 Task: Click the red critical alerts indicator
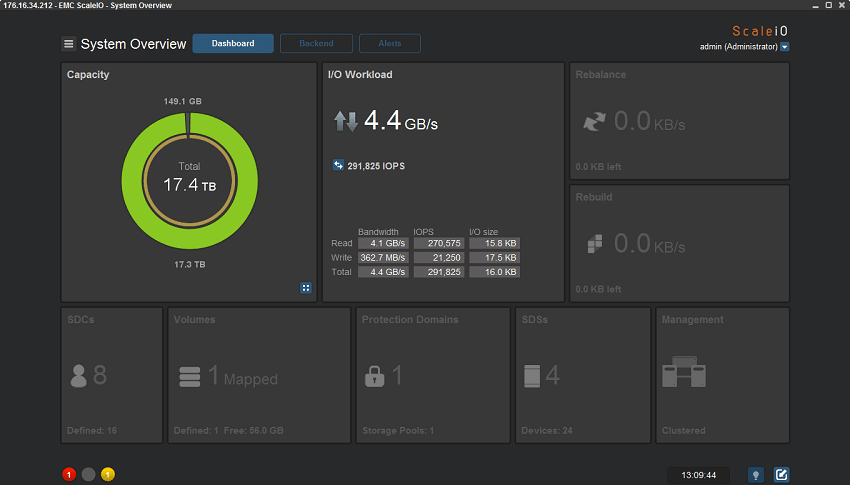pos(69,475)
